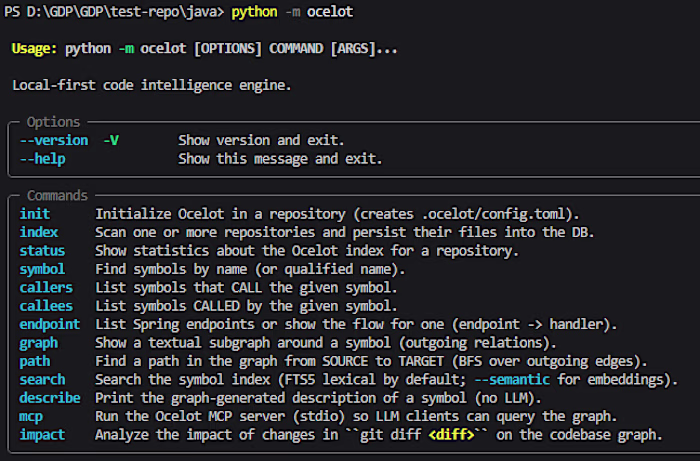Click 'Show version and exit.' description
The height and width of the screenshot is (461, 700).
coord(261,140)
